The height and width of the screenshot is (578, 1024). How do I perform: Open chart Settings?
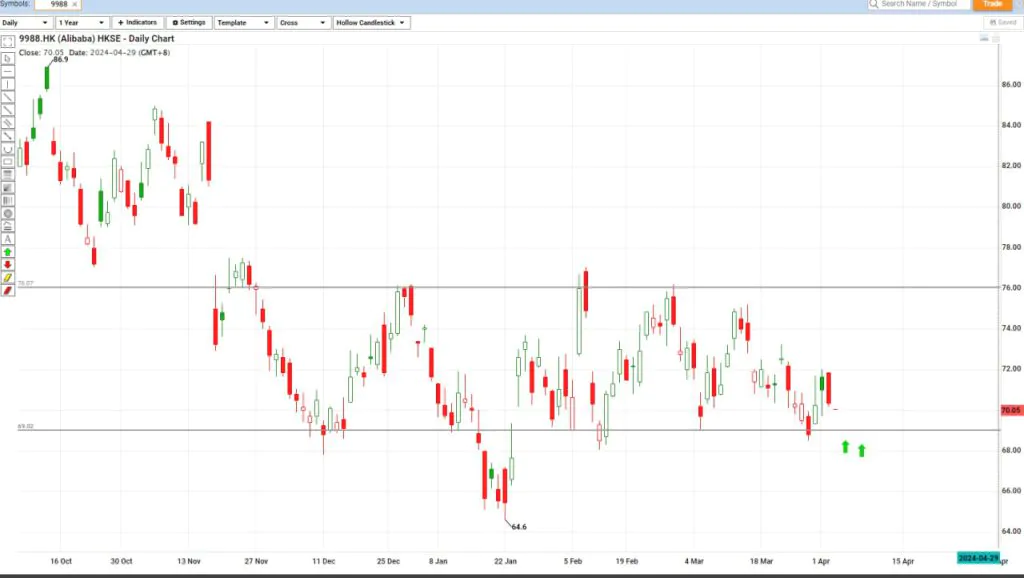(x=189, y=22)
